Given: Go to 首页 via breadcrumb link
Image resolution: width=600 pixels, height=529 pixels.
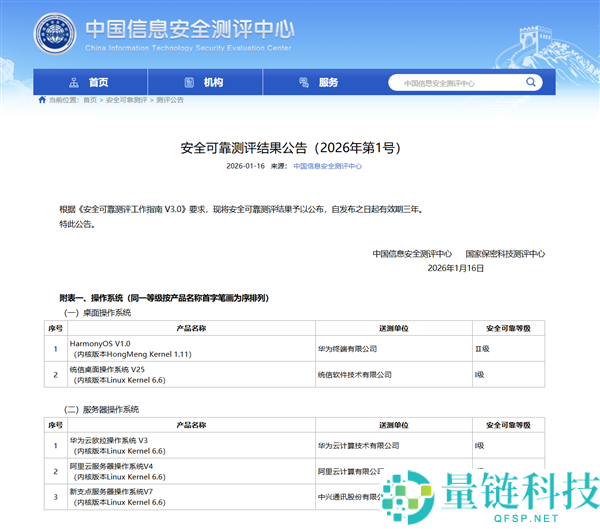Looking at the screenshot, I should pos(90,100).
